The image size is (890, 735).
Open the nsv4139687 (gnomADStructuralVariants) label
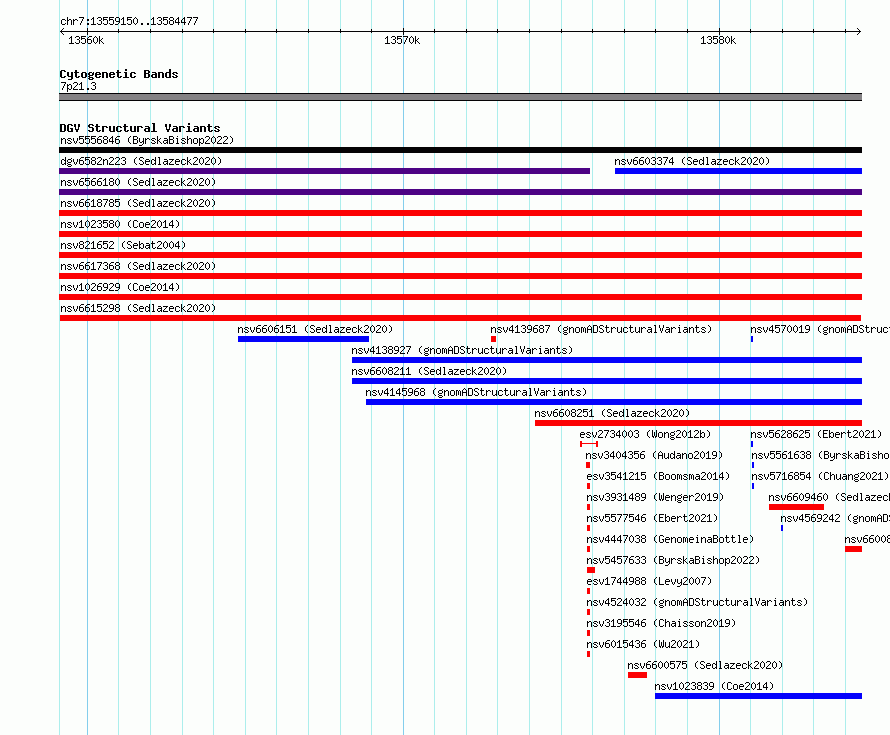(x=601, y=329)
